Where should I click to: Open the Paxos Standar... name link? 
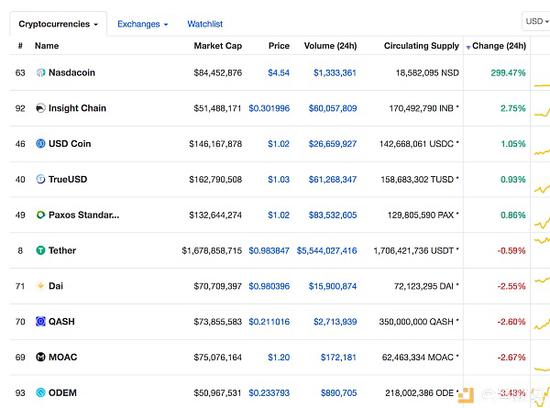(x=84, y=215)
